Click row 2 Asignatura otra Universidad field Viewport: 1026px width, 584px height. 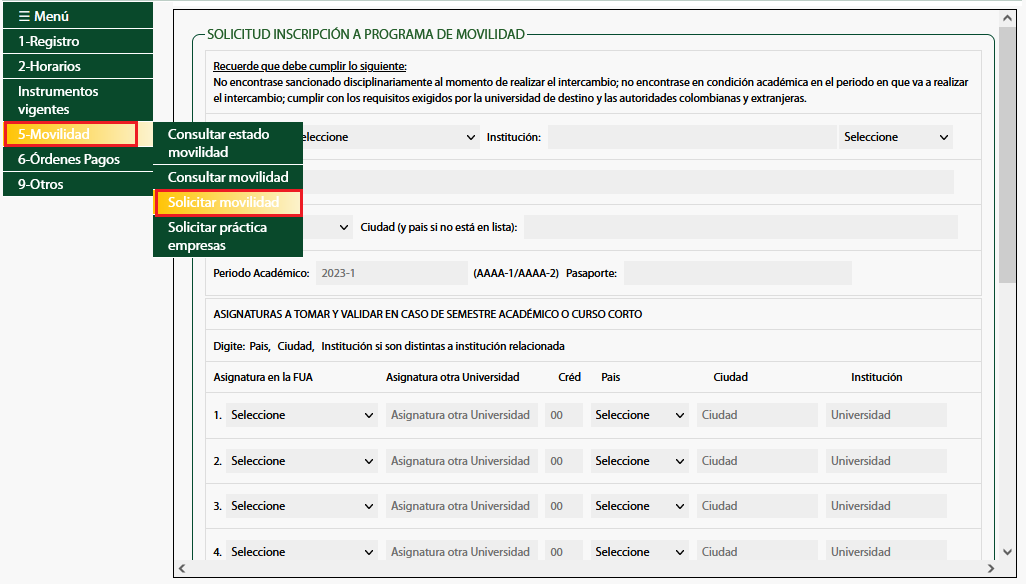(461, 460)
